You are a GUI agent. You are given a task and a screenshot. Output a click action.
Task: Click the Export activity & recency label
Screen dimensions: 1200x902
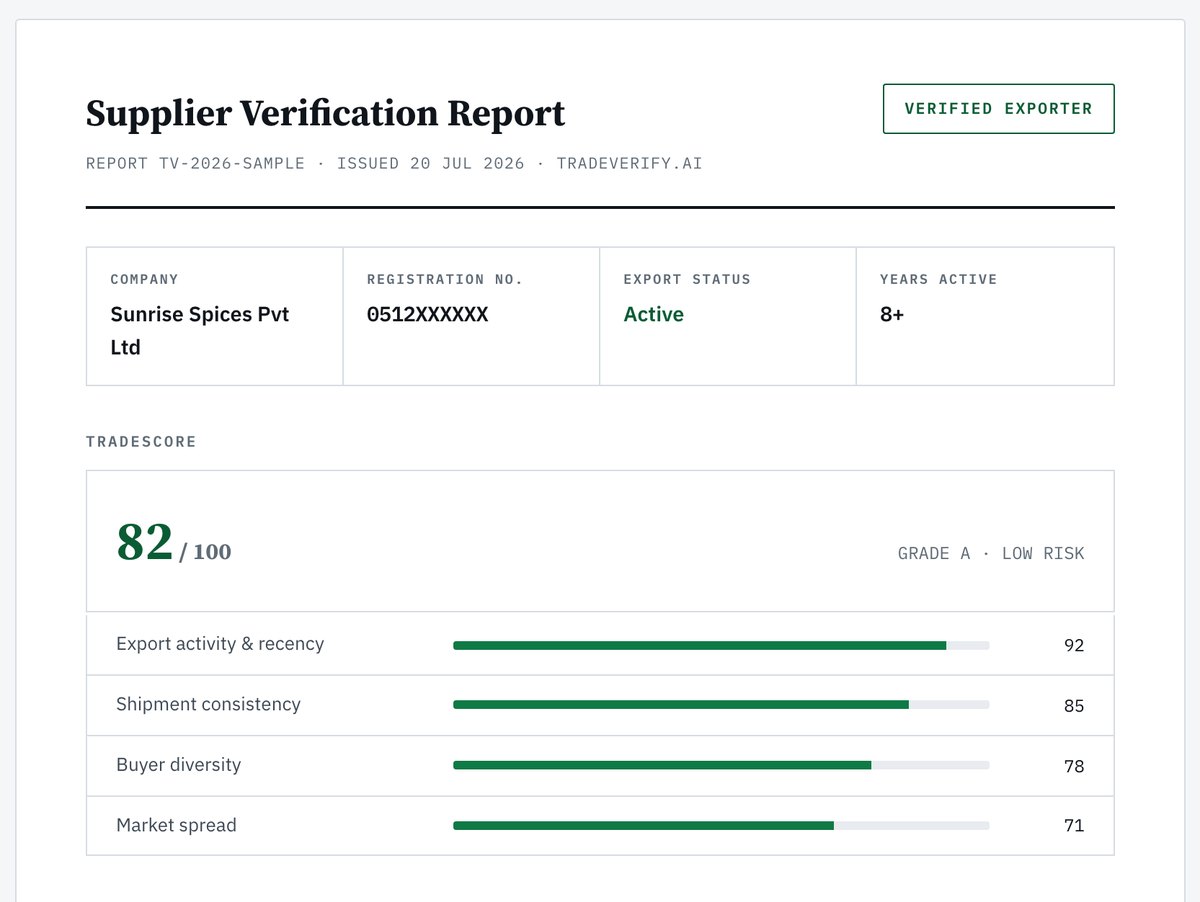[220, 644]
